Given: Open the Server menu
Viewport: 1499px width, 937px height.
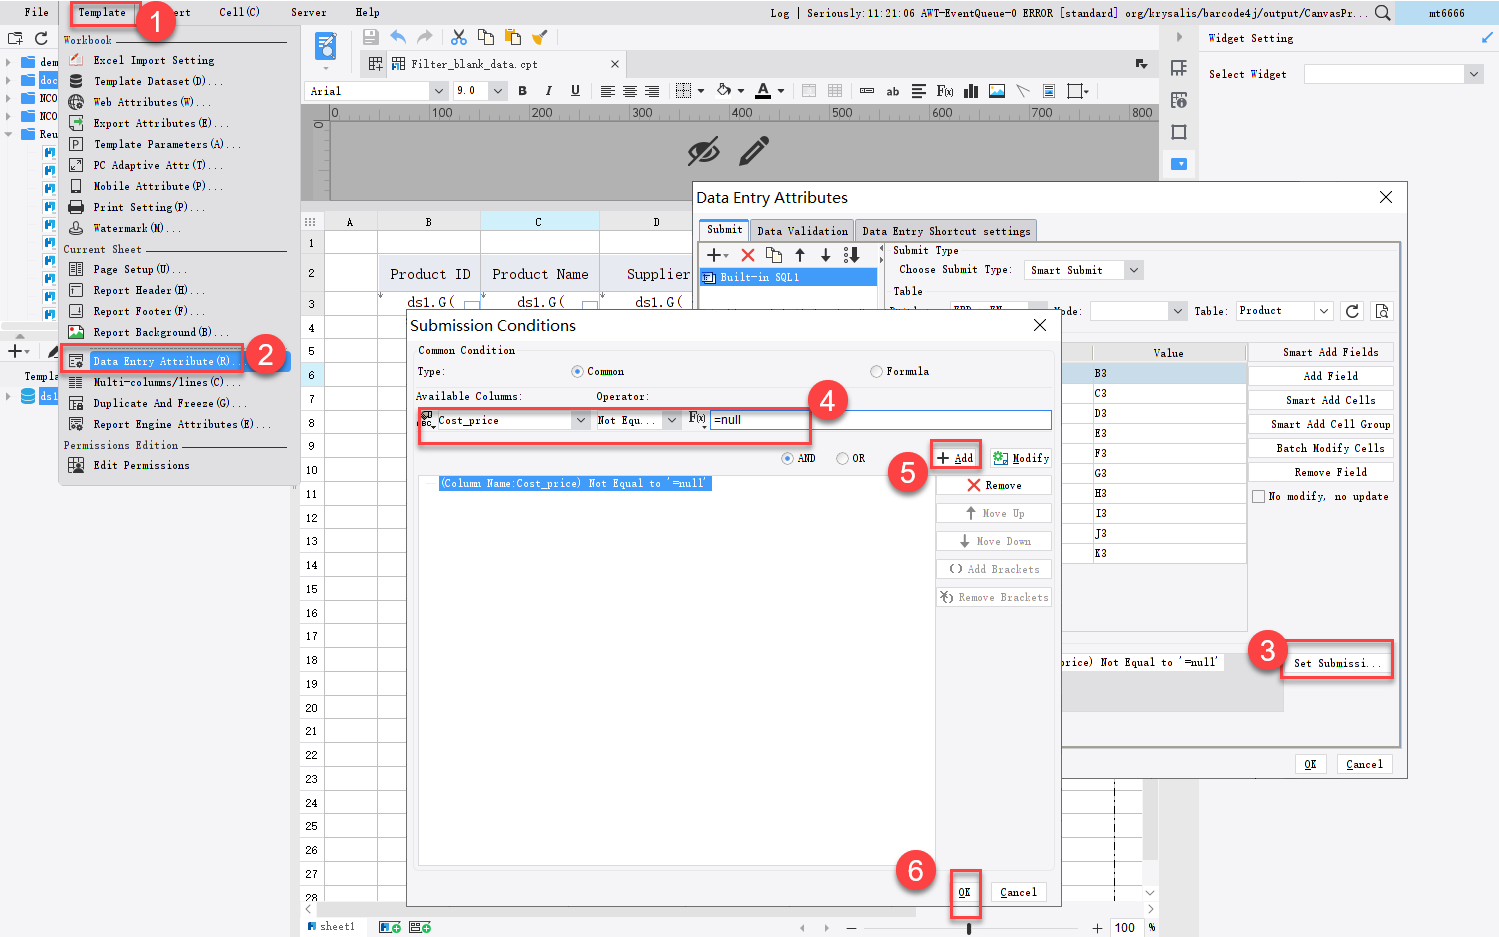Looking at the screenshot, I should coord(308,12).
